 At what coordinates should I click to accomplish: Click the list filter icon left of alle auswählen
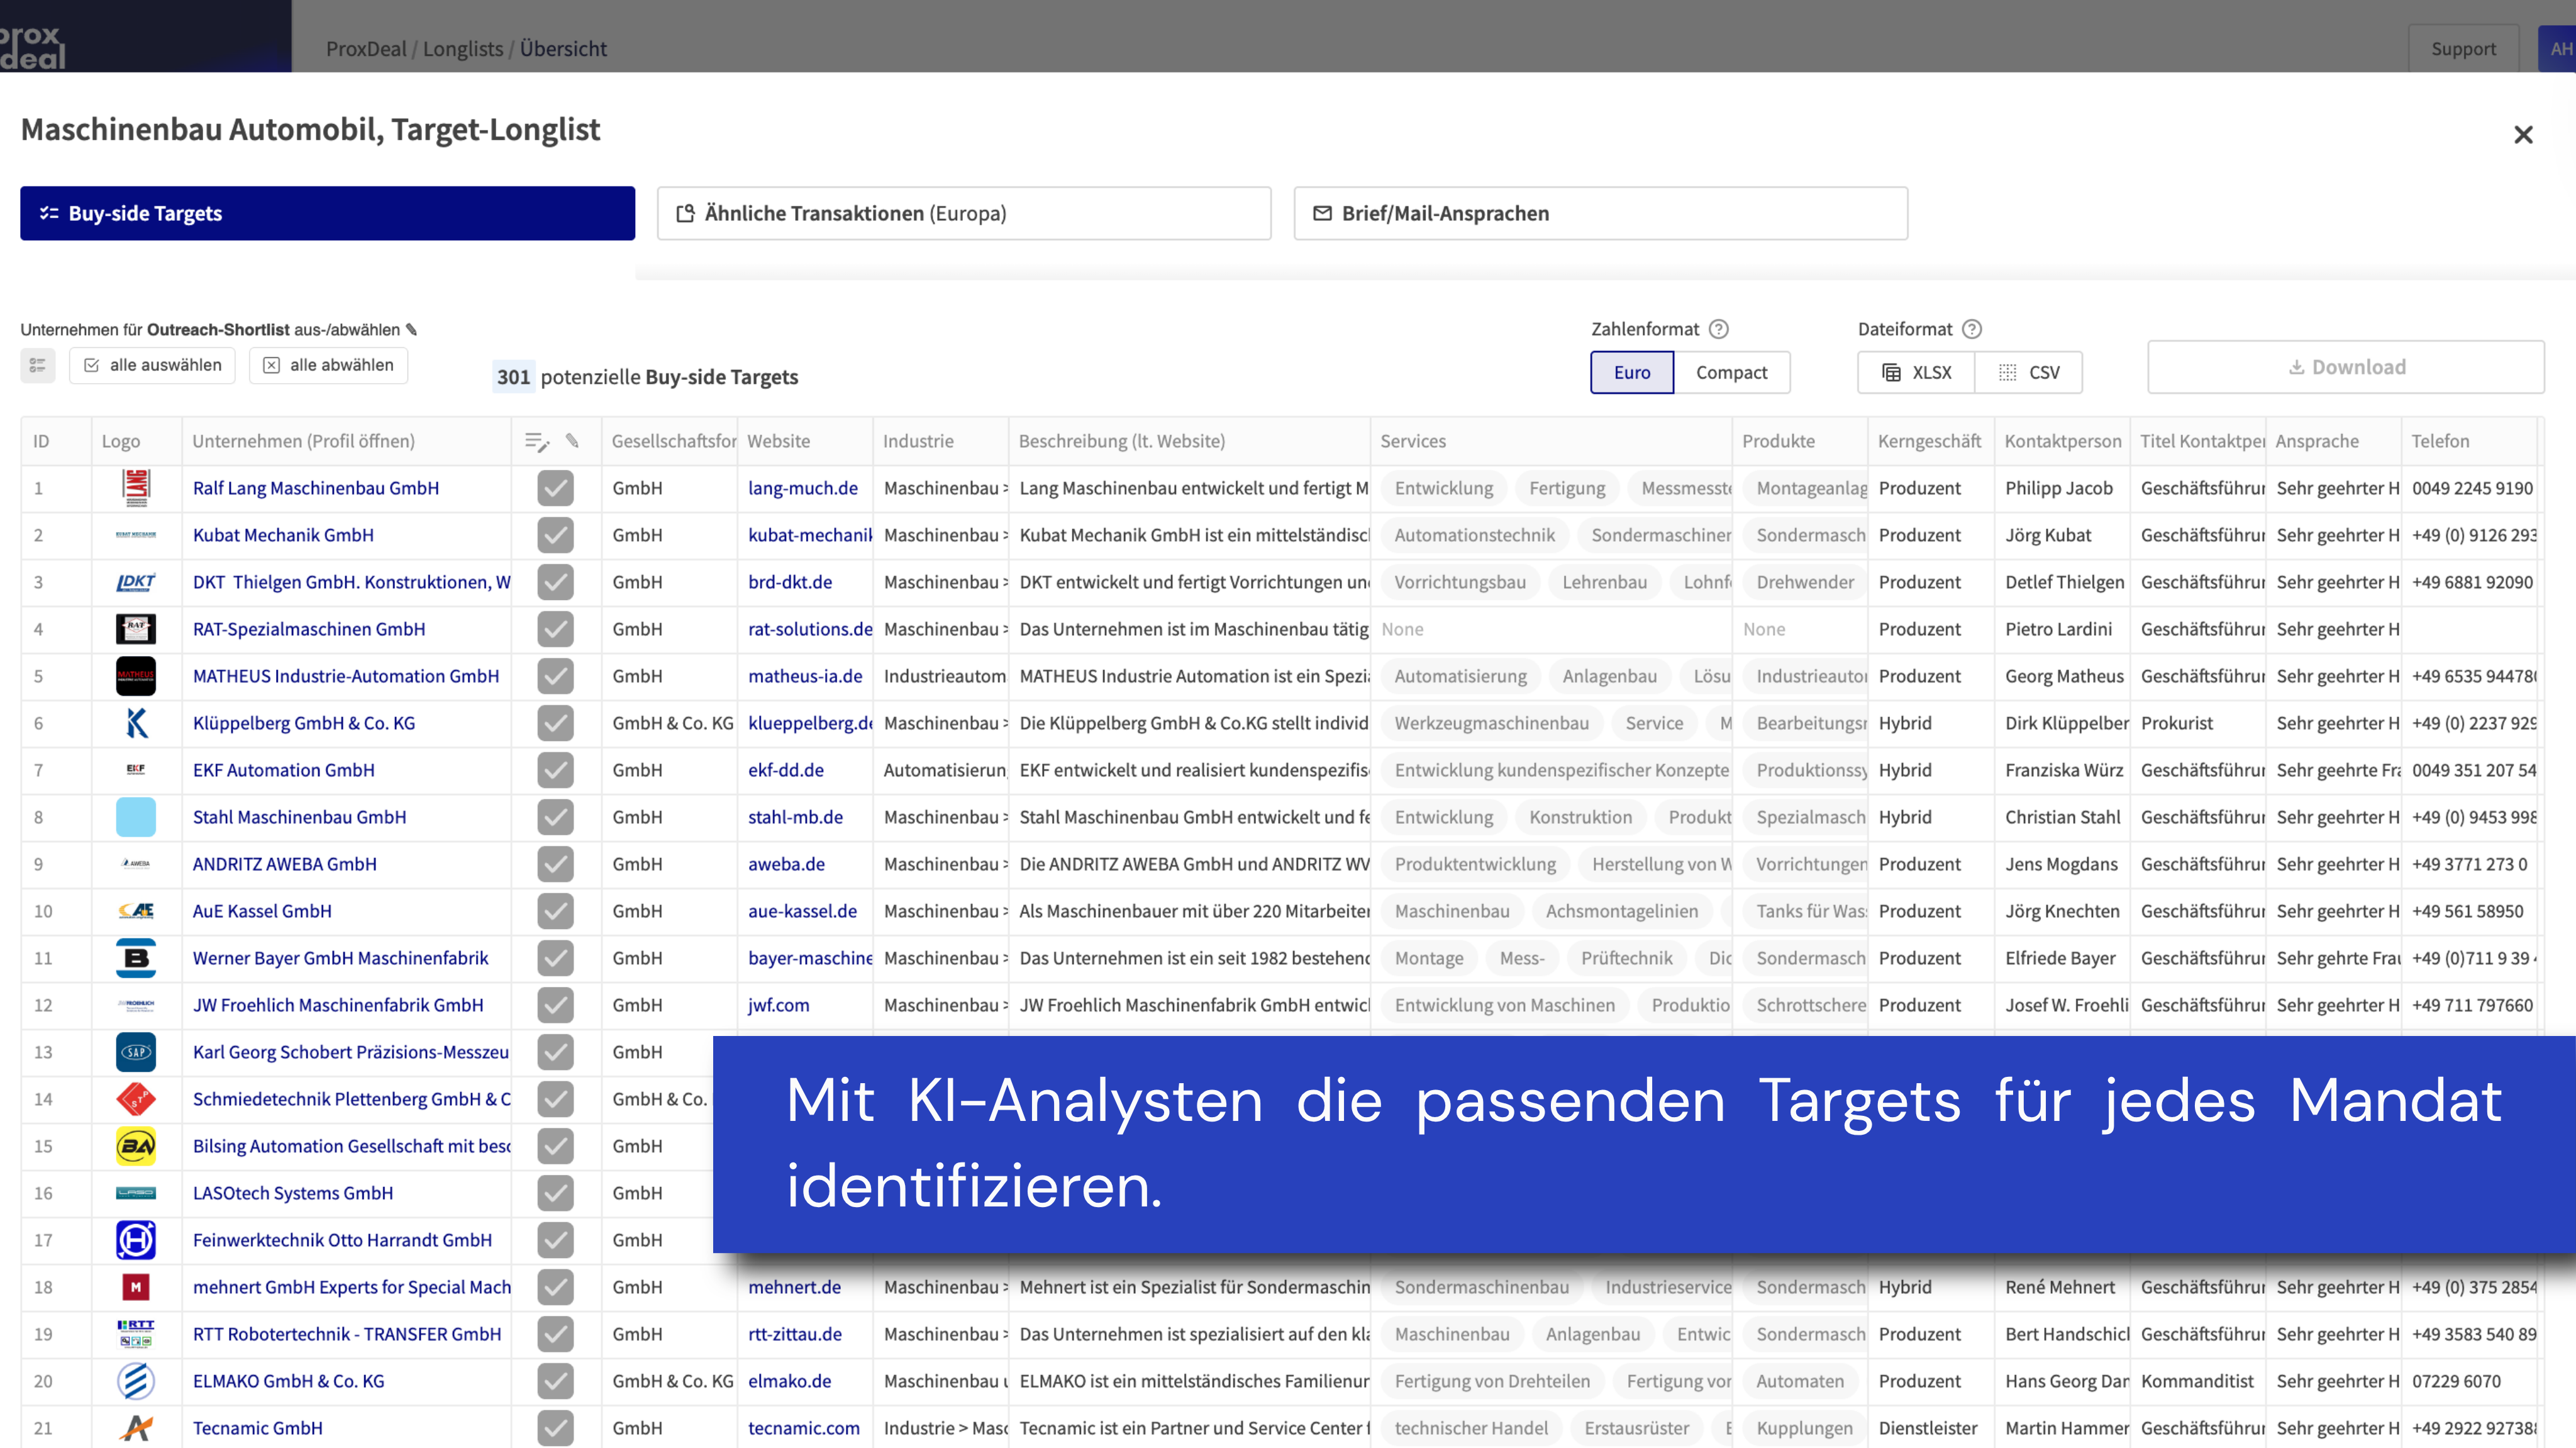(x=38, y=365)
